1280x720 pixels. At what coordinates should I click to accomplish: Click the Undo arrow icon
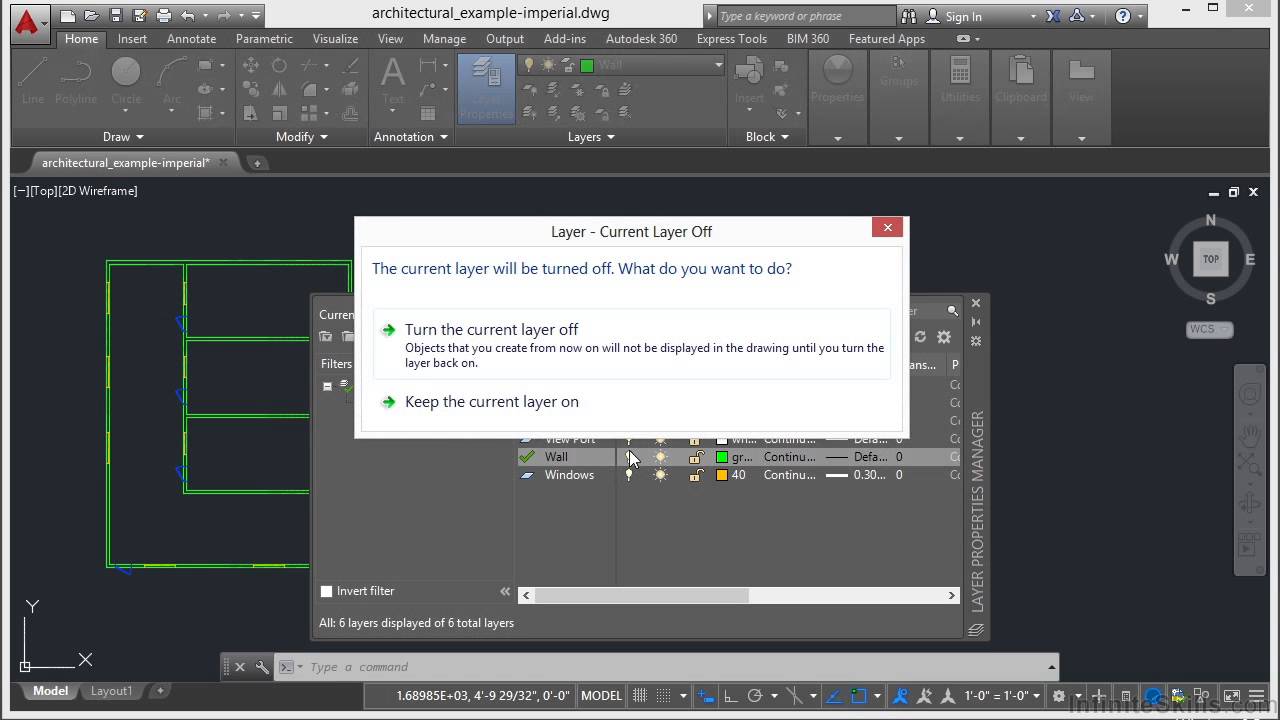[x=187, y=16]
